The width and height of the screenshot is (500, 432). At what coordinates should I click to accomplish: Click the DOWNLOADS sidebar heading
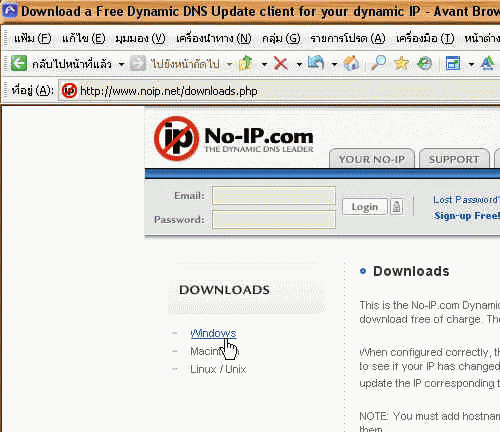(x=224, y=290)
